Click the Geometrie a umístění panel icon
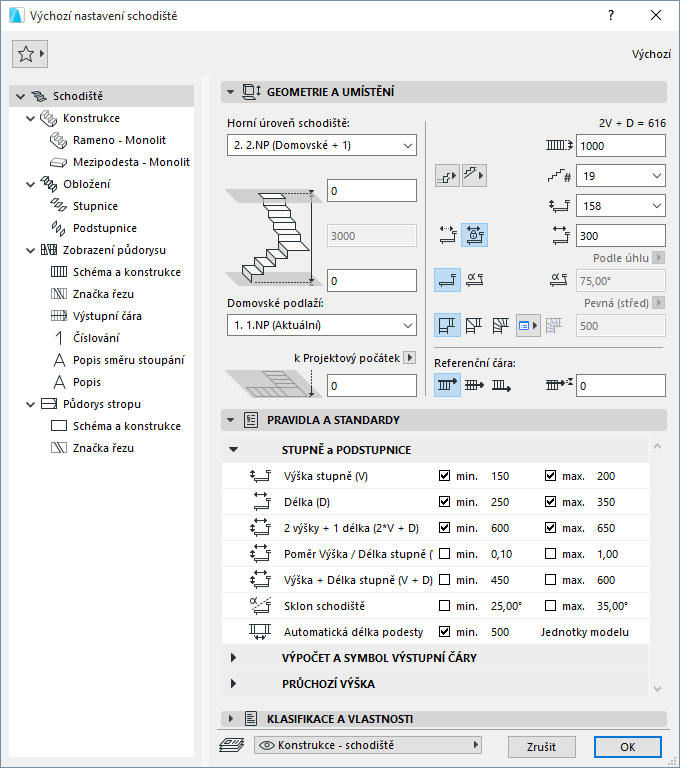 pyautogui.click(x=252, y=92)
